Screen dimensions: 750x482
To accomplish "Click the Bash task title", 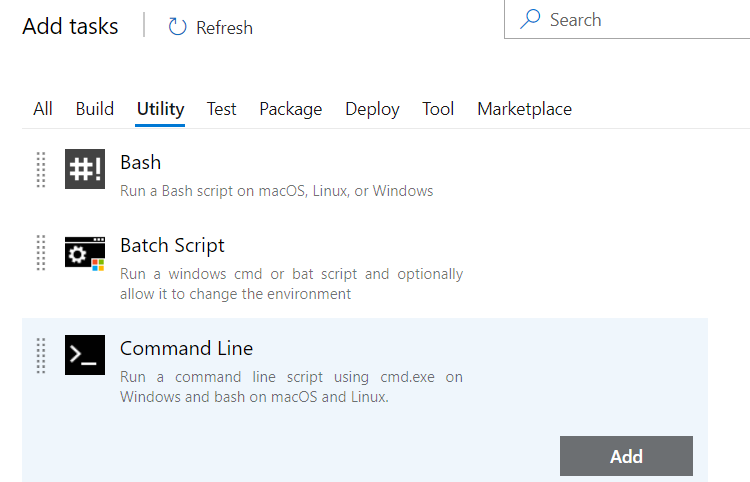I will tap(140, 163).
